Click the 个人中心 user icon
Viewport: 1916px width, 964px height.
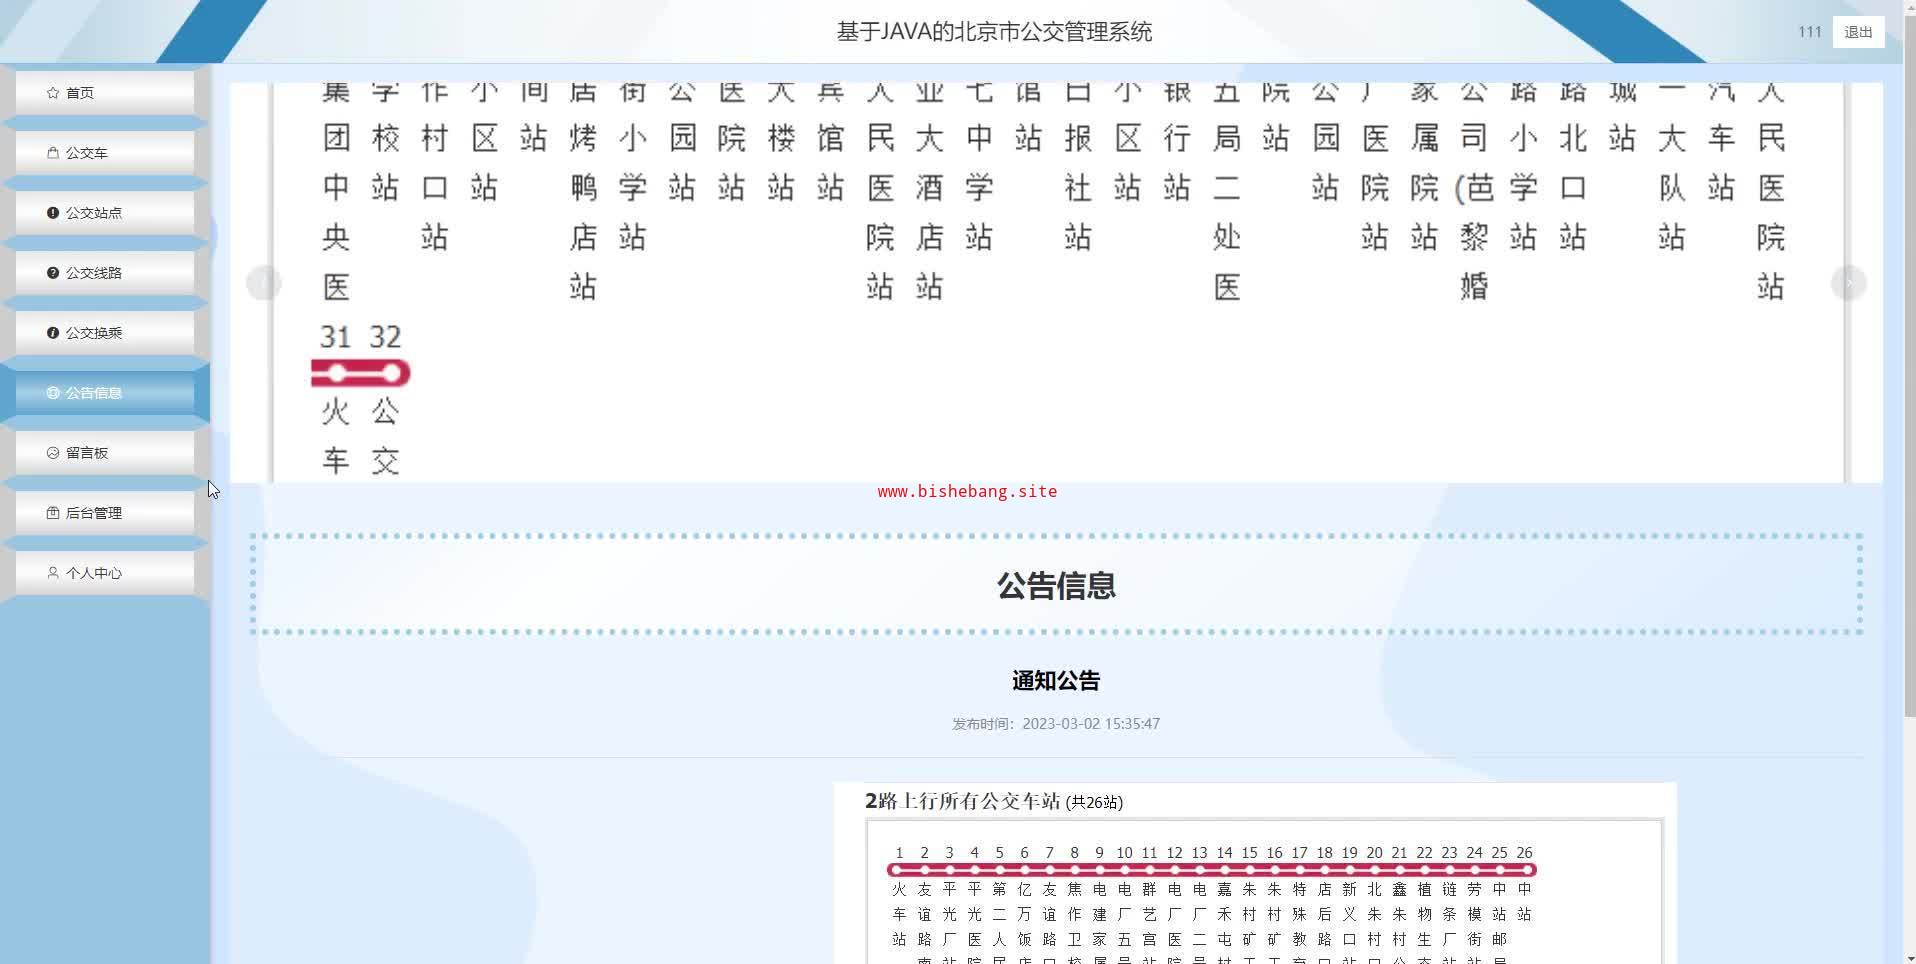pyautogui.click(x=53, y=573)
